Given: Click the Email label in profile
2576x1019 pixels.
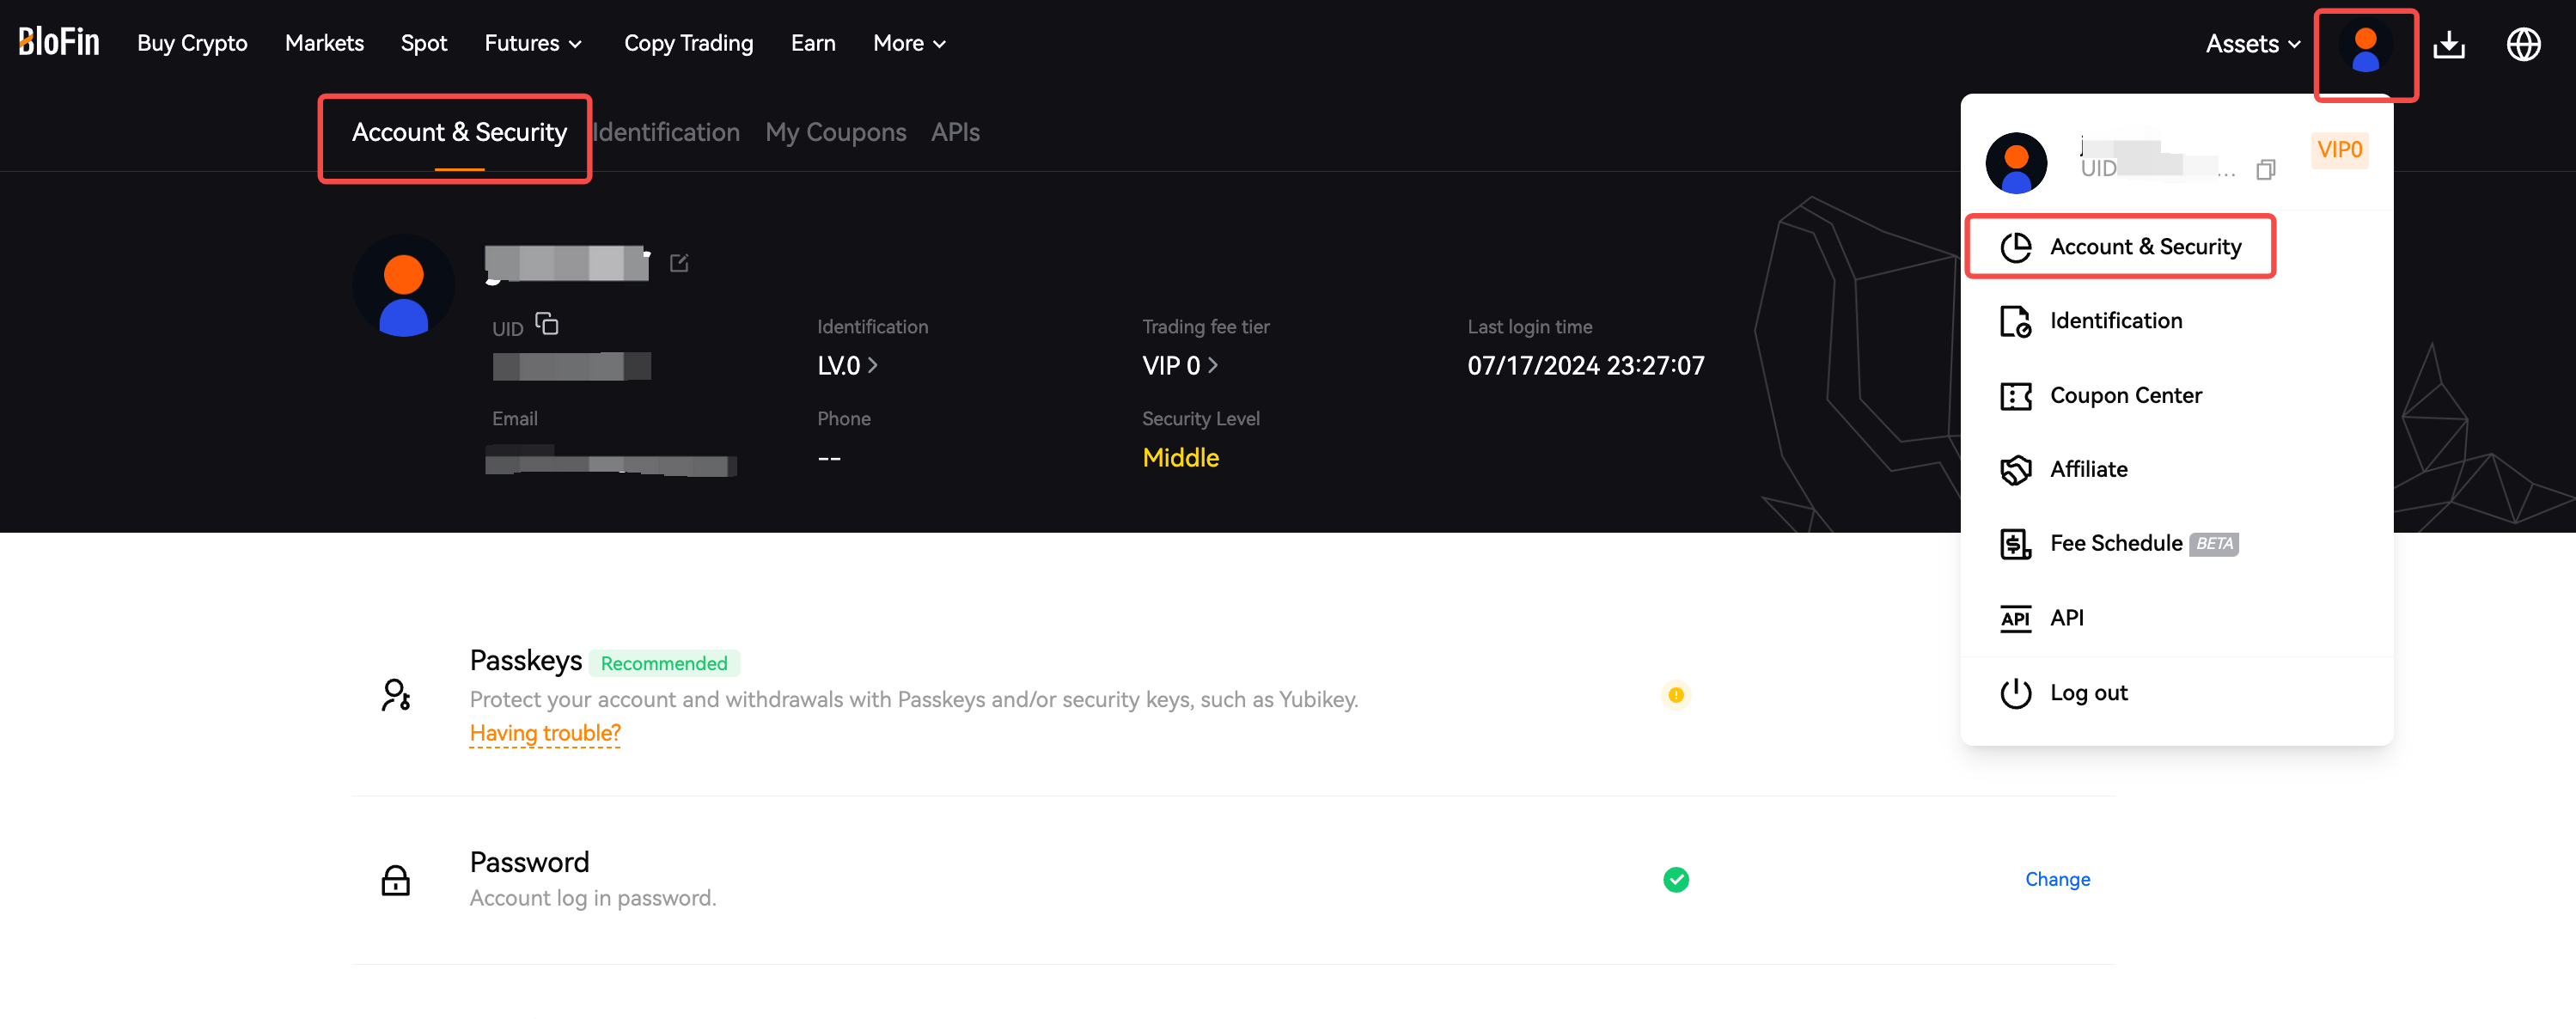Looking at the screenshot, I should point(514,419).
